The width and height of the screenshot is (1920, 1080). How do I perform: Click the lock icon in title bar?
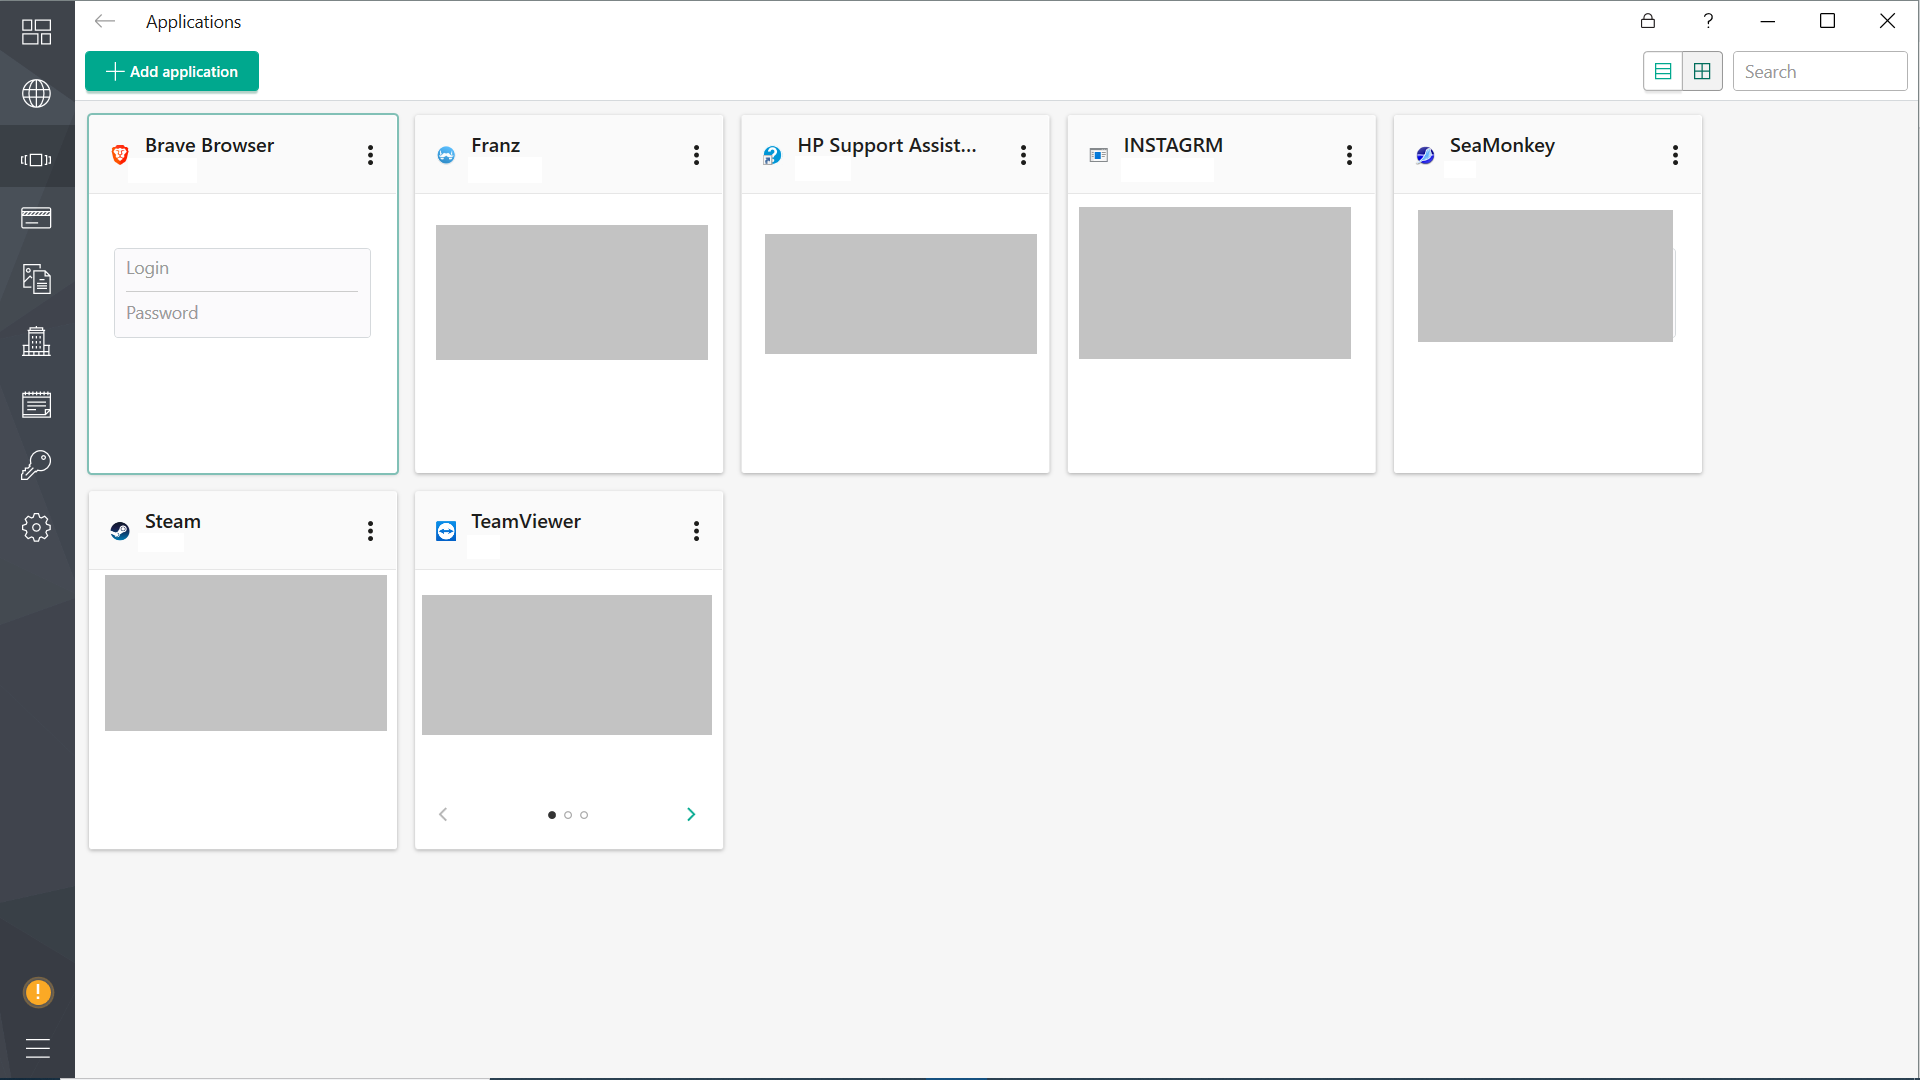[x=1648, y=21]
